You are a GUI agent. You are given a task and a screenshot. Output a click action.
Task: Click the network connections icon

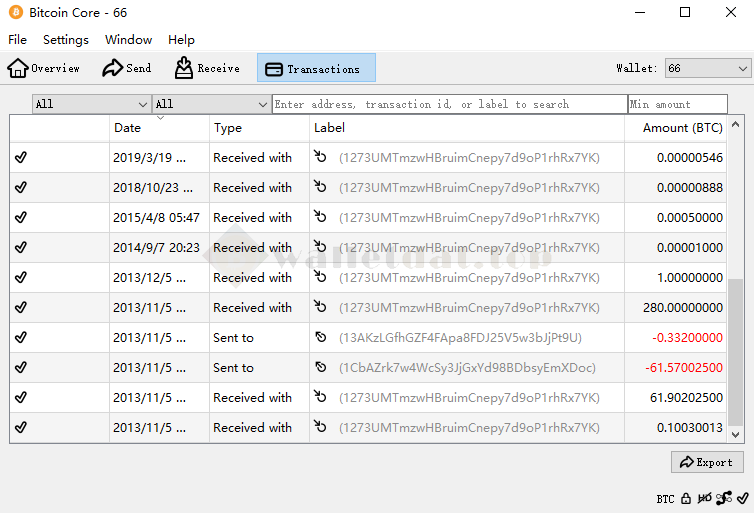[723, 498]
